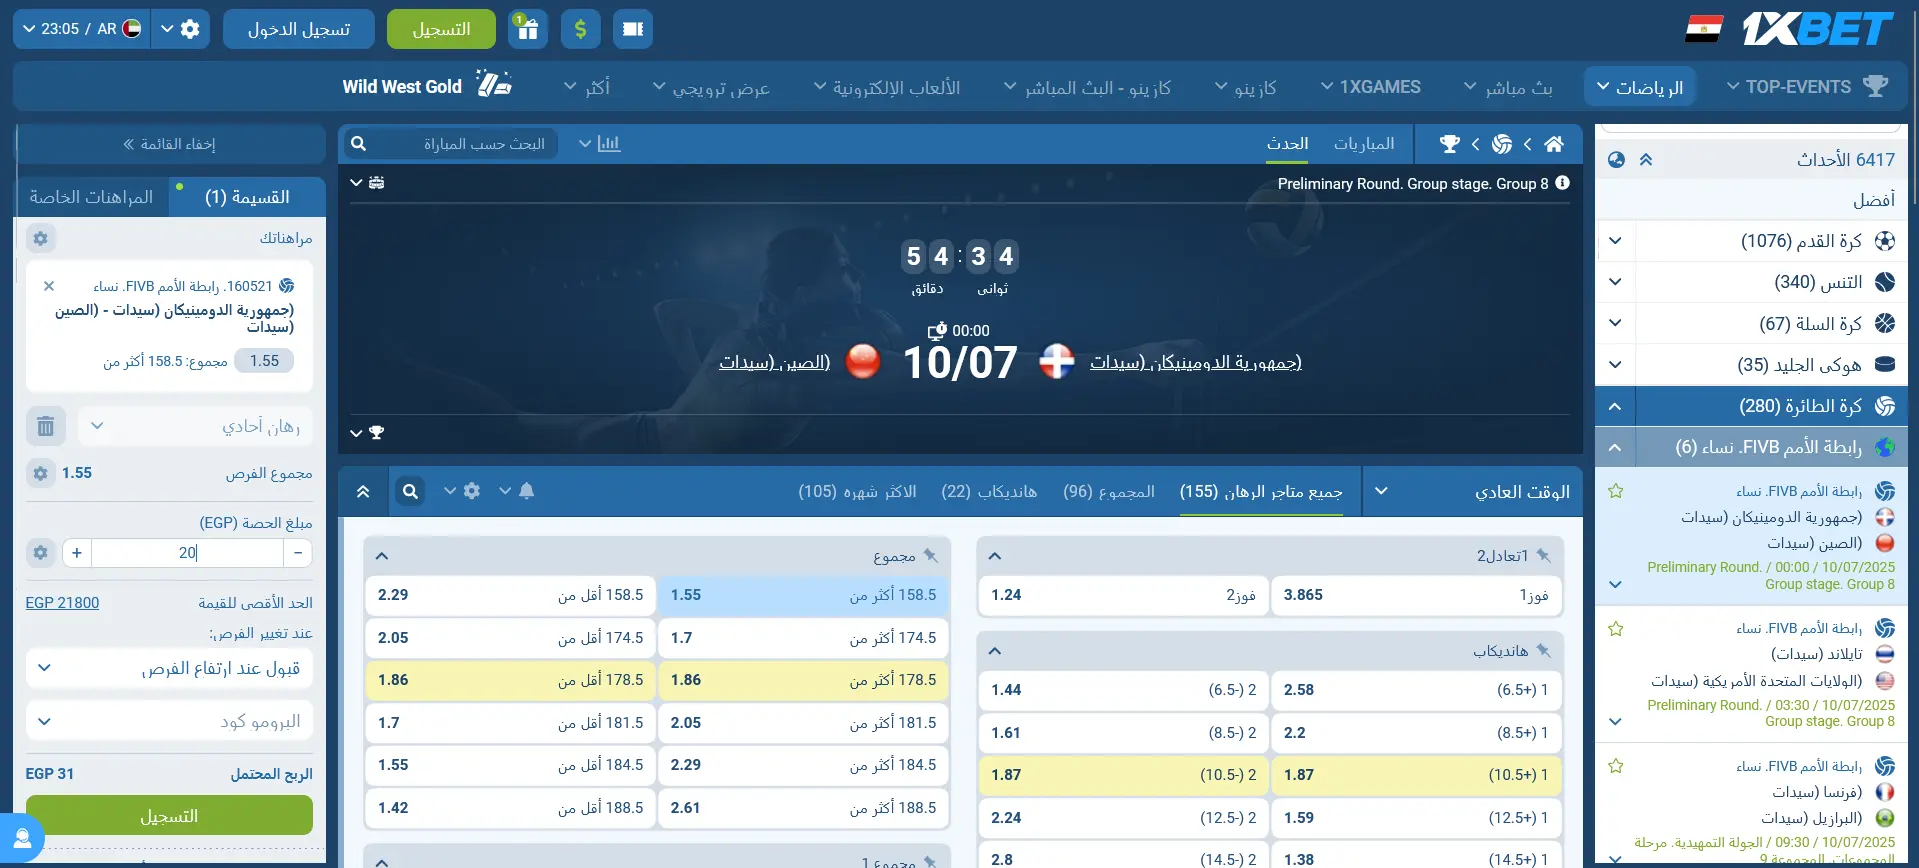Remove the Dominican Republic bet from slip
The width and height of the screenshot is (1919, 868).
coord(49,286)
